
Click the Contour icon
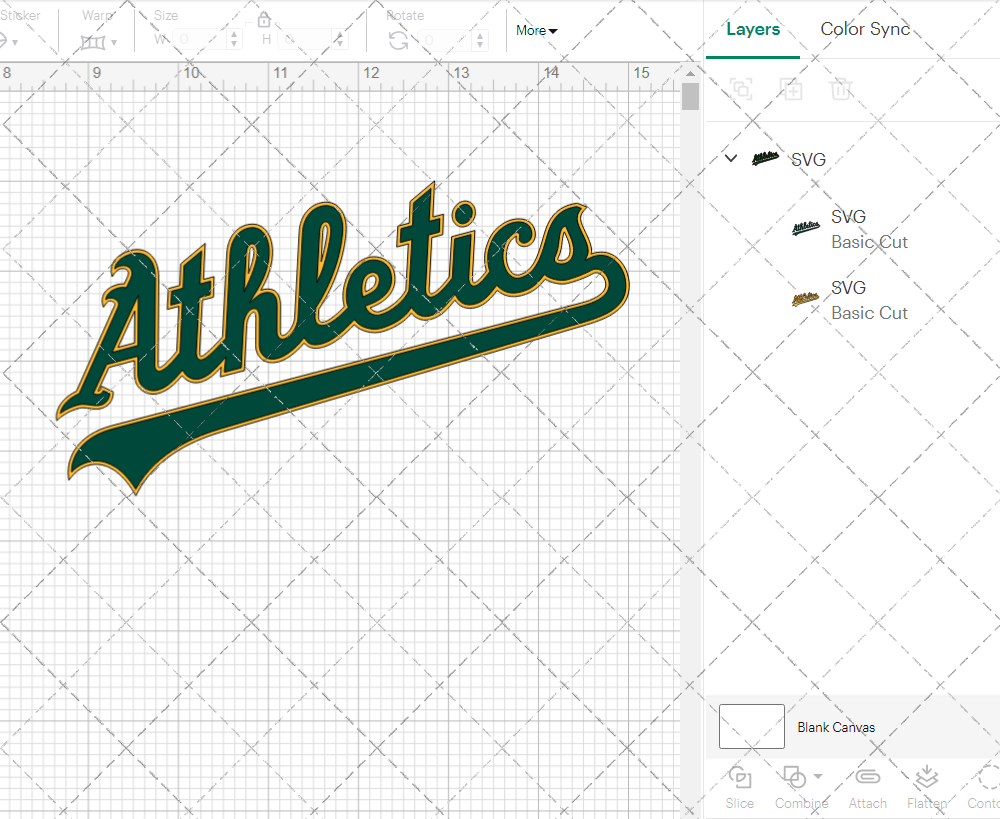click(x=988, y=778)
